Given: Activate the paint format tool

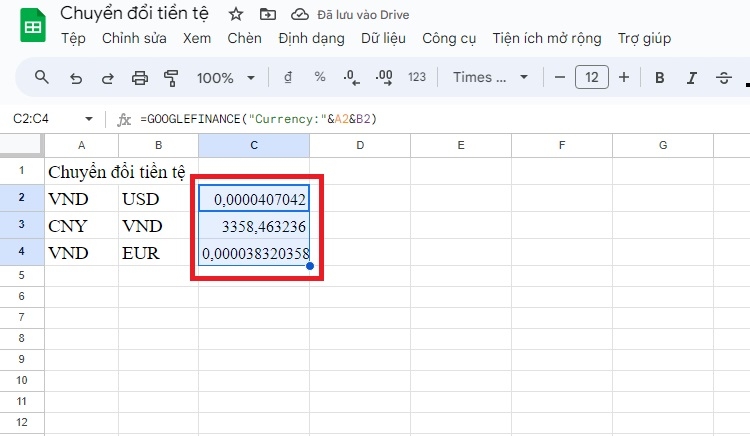Looking at the screenshot, I should click(x=171, y=77).
